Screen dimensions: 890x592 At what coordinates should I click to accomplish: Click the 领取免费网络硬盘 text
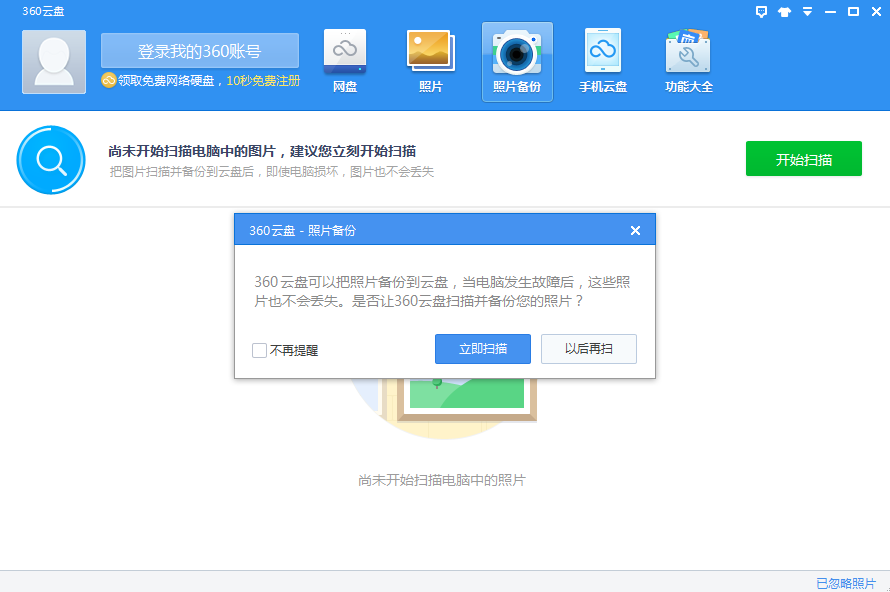click(166, 81)
